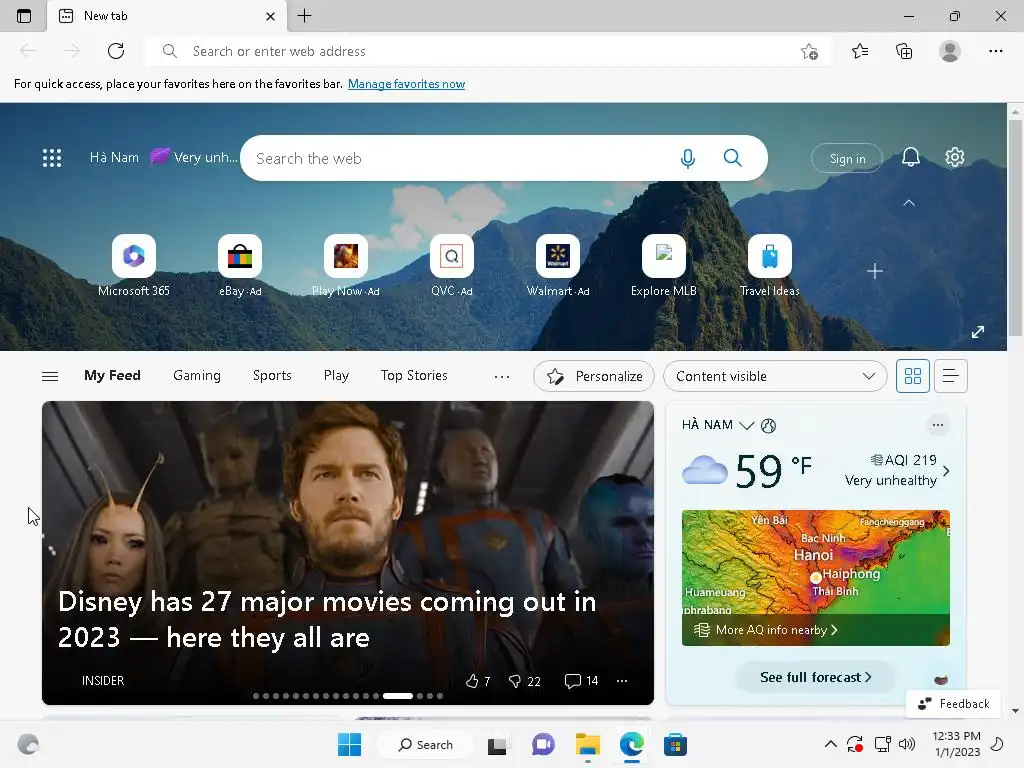
Task: Open the Windows Start menu
Action: coord(349,744)
